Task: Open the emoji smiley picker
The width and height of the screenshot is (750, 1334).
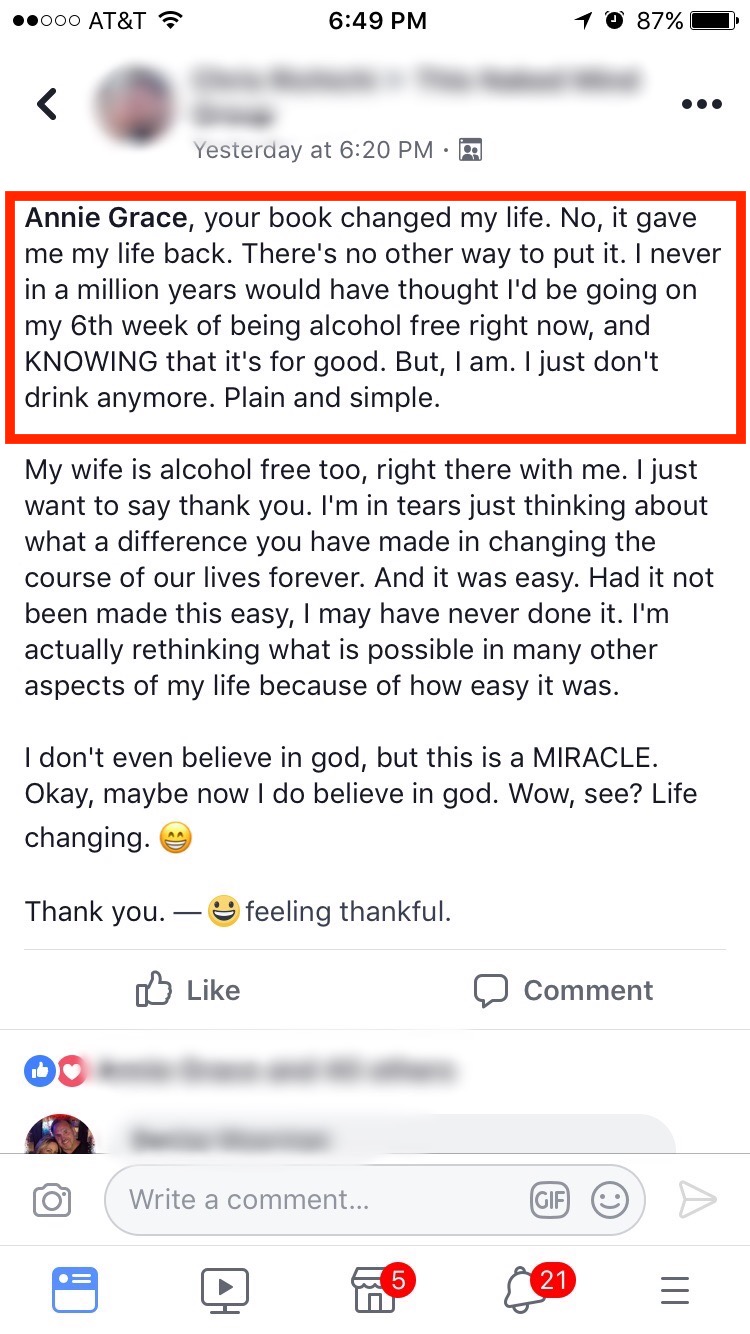Action: (x=609, y=1199)
